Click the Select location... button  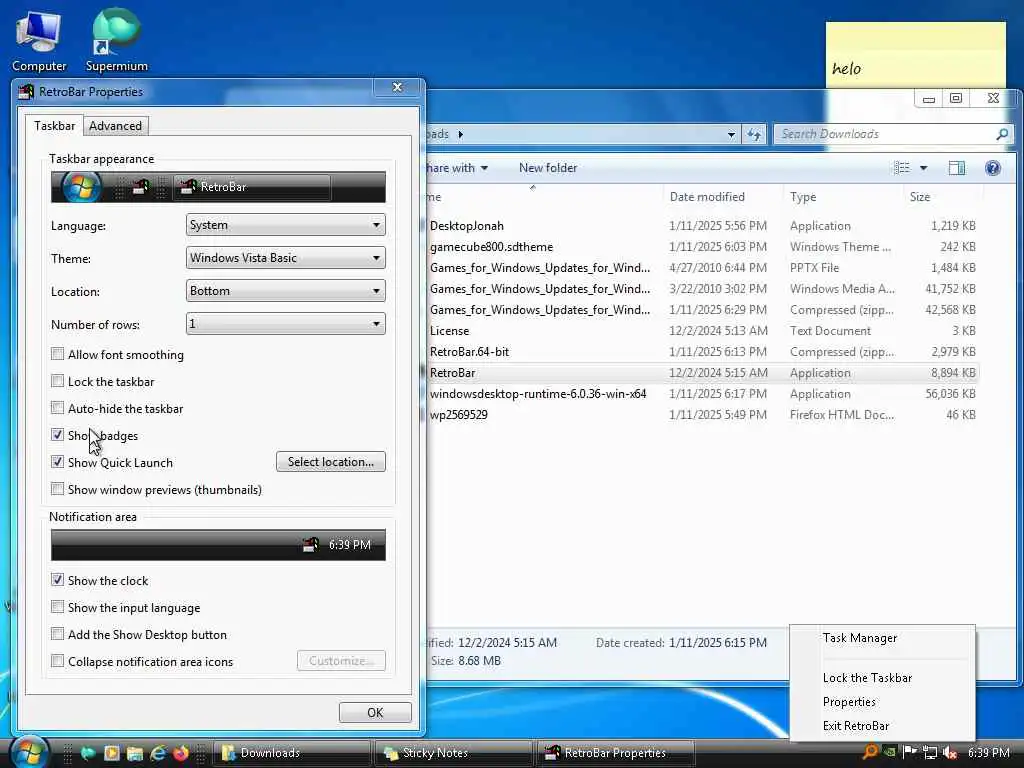click(330, 462)
